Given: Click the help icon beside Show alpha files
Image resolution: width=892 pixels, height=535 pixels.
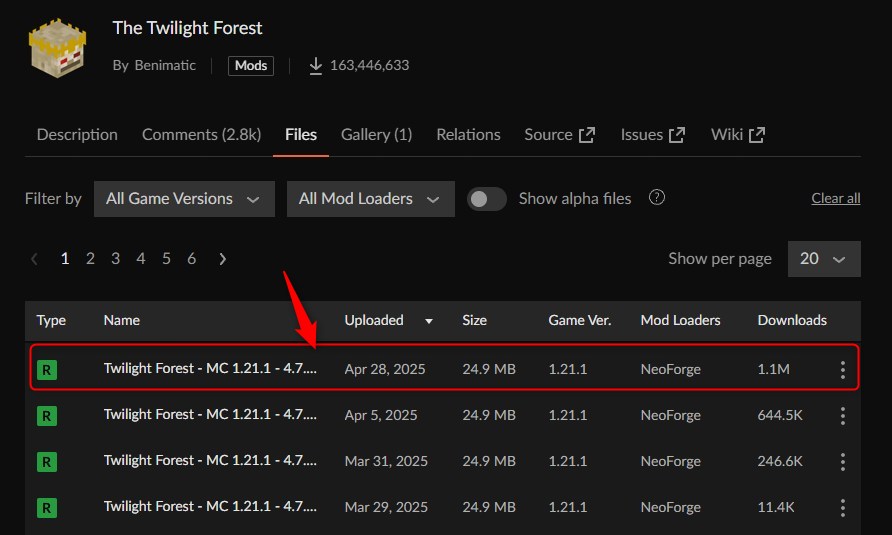Looking at the screenshot, I should point(657,197).
